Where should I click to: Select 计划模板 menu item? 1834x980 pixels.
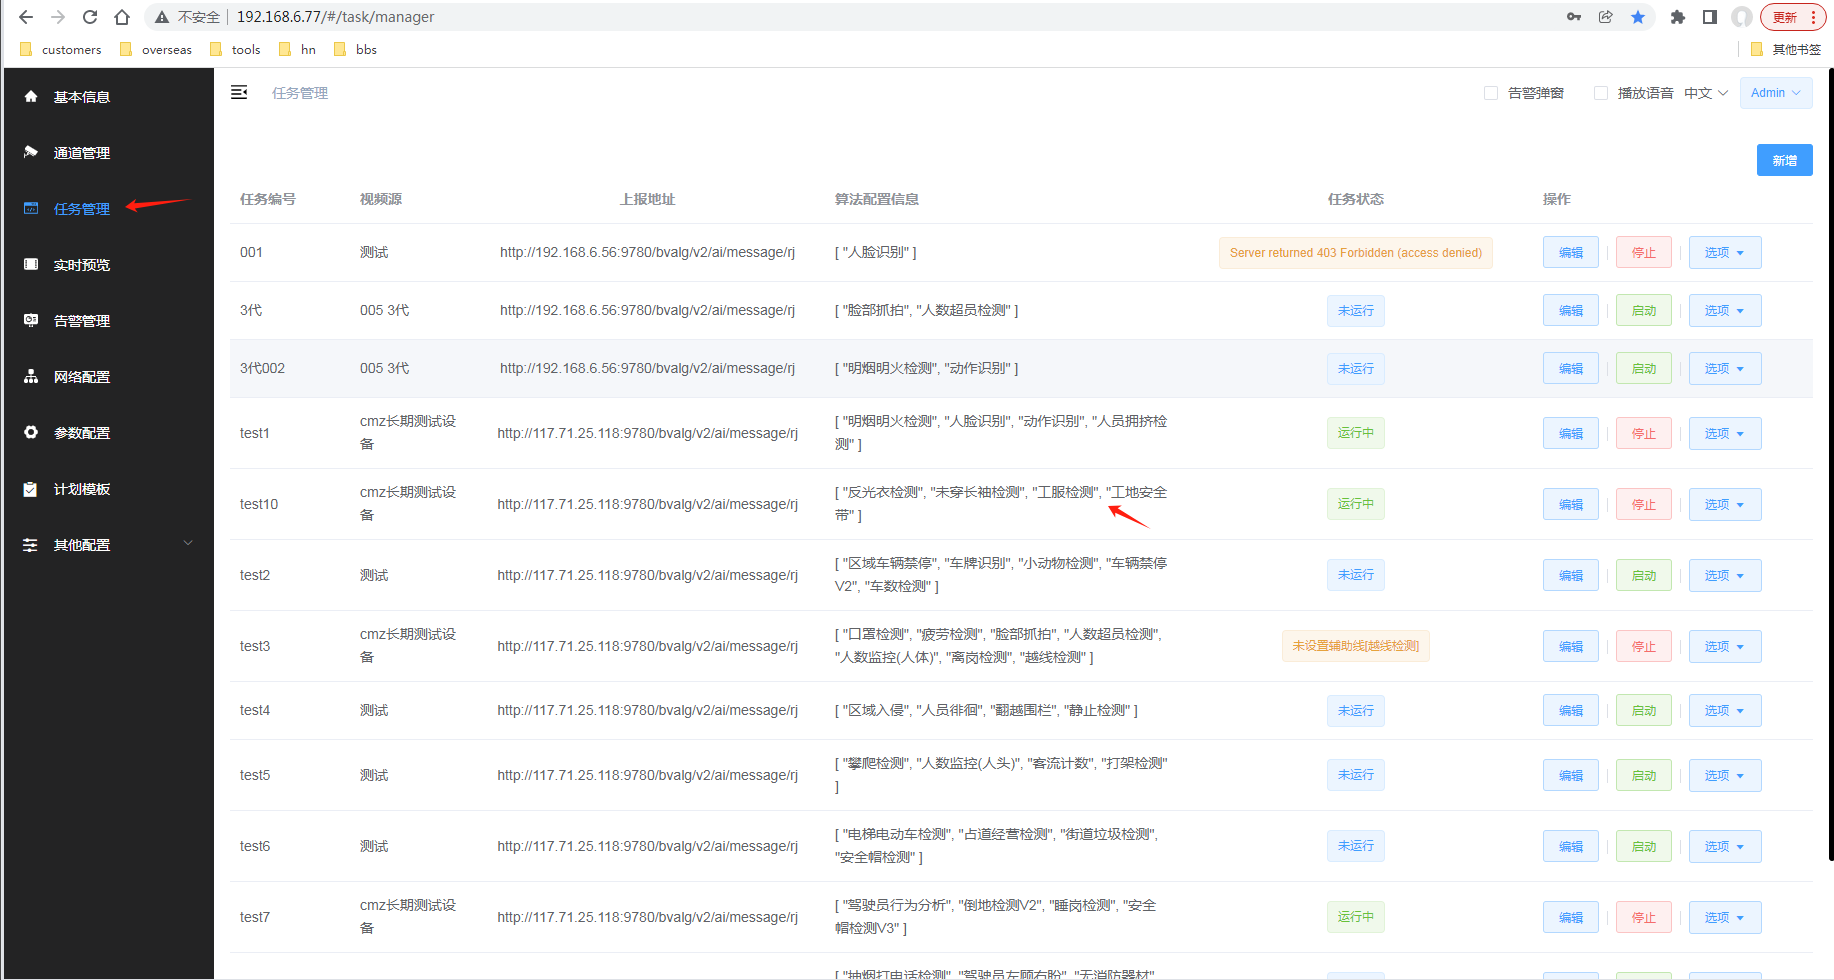[x=108, y=489]
